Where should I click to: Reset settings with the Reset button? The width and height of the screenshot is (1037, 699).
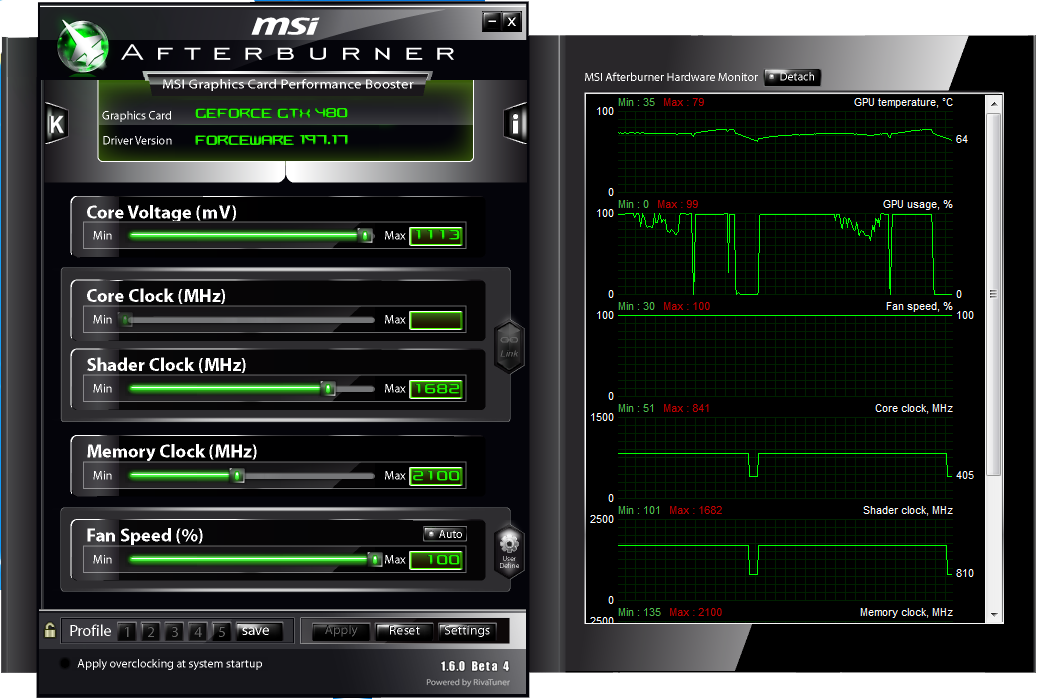click(404, 631)
